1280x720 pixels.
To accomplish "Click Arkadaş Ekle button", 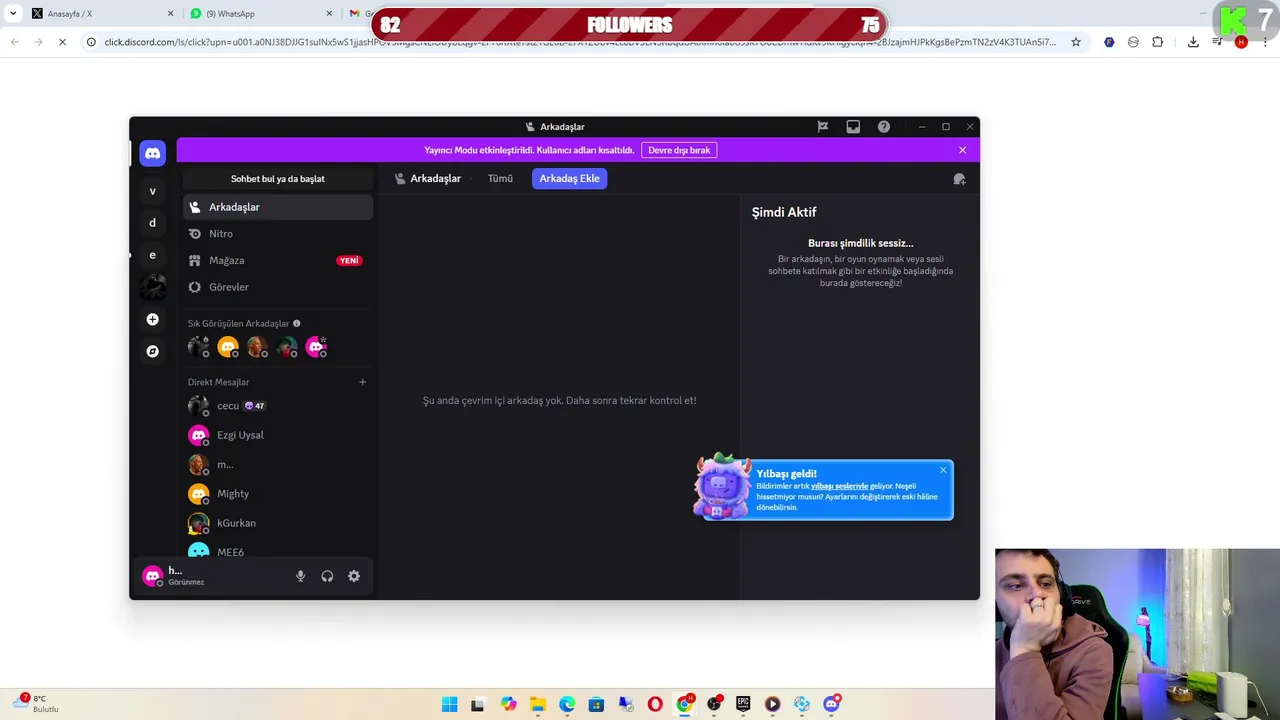I will [569, 178].
